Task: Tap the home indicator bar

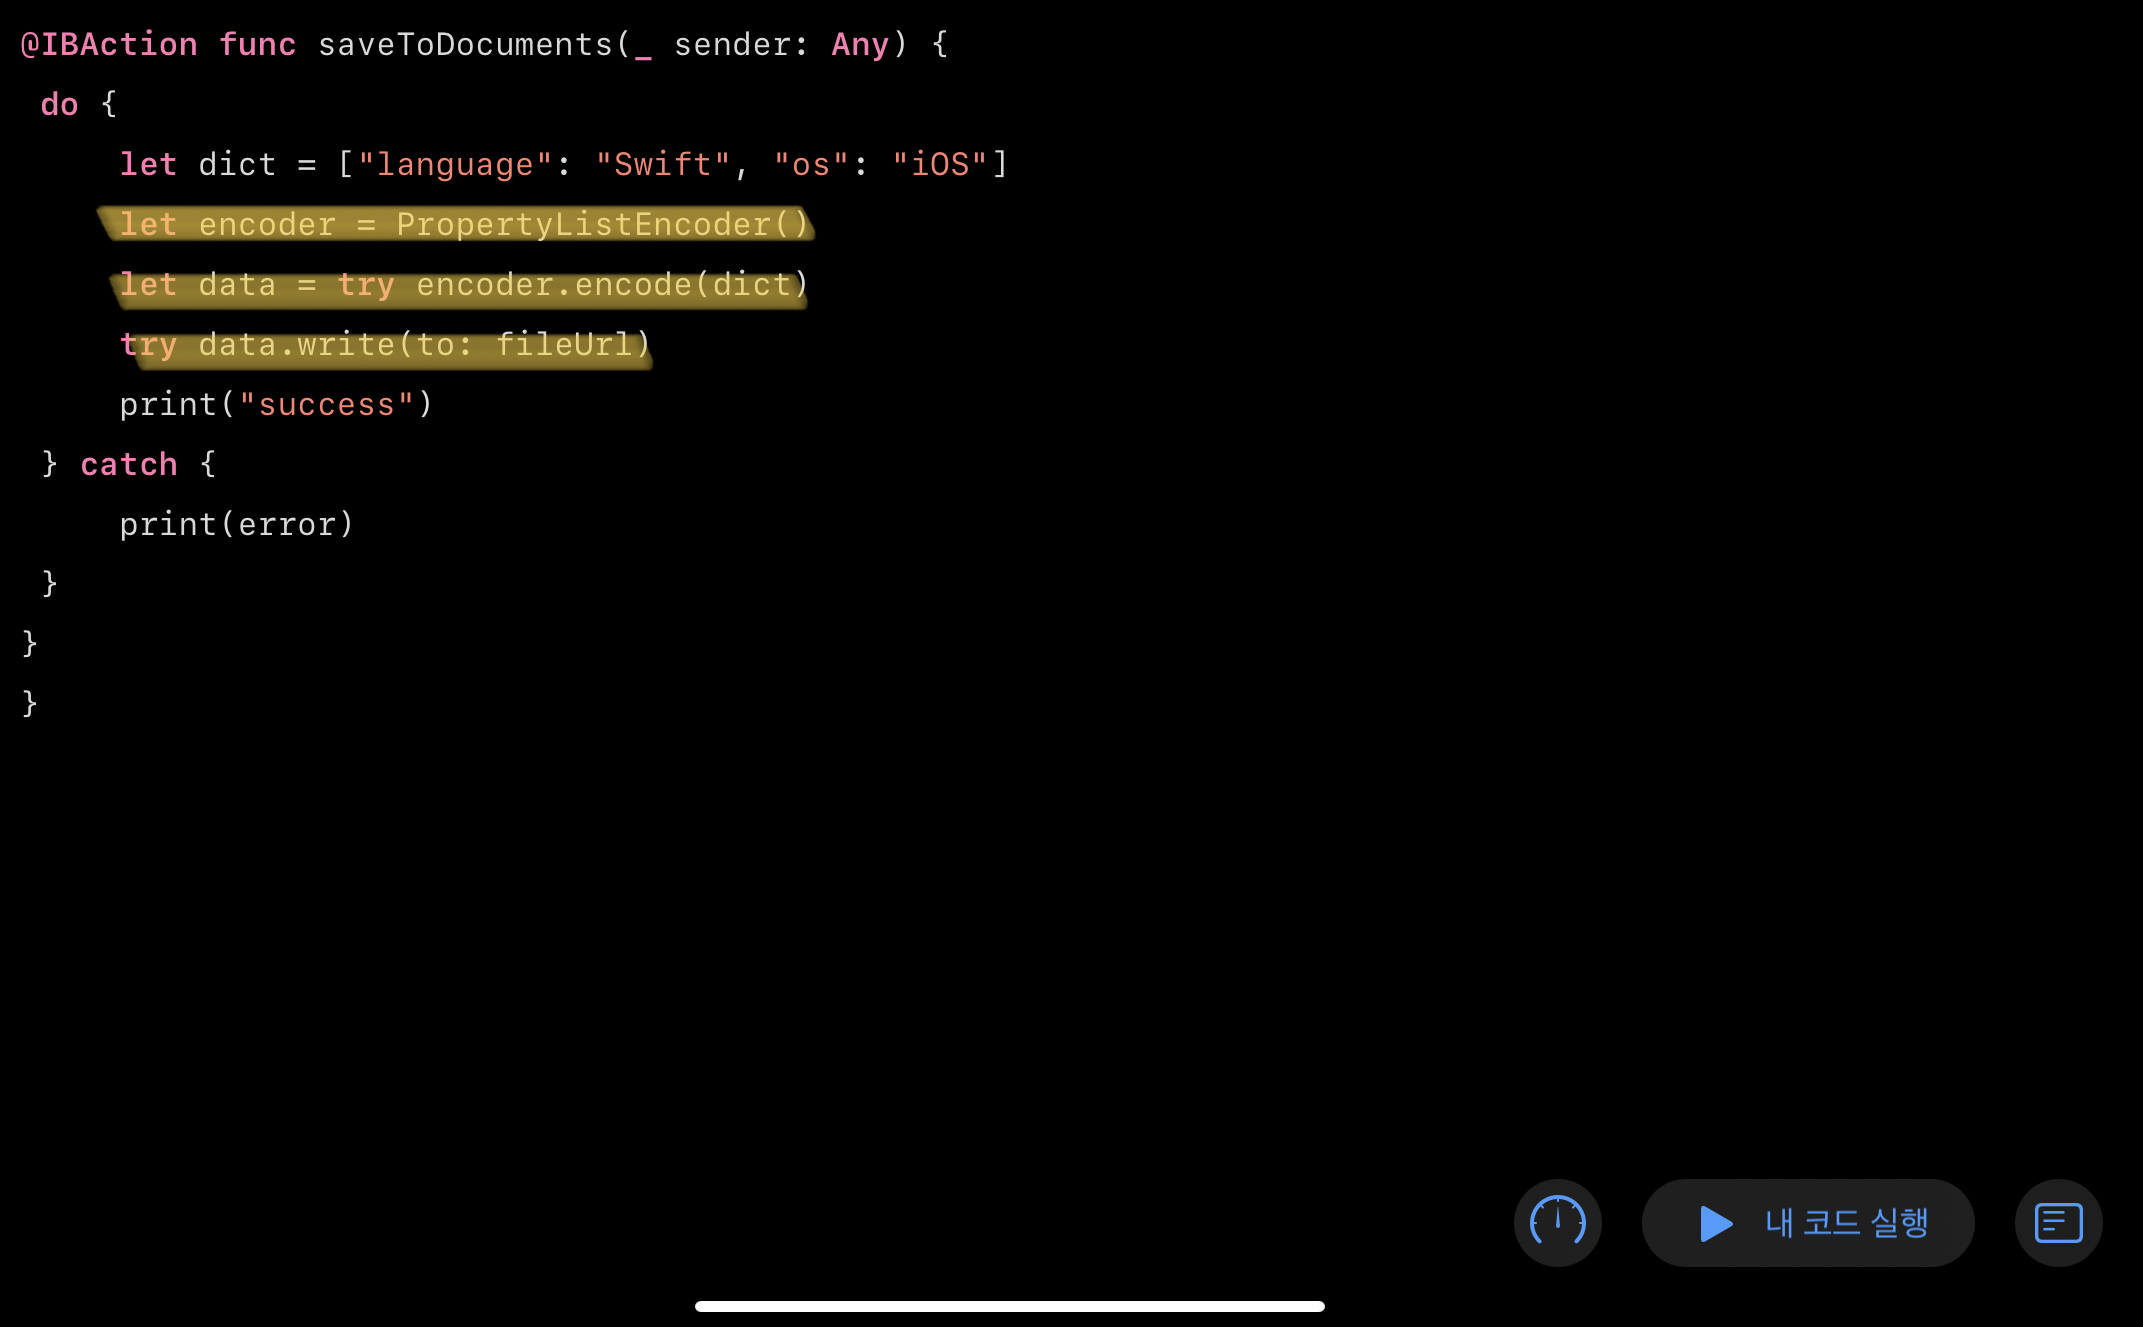Action: tap(1009, 1306)
